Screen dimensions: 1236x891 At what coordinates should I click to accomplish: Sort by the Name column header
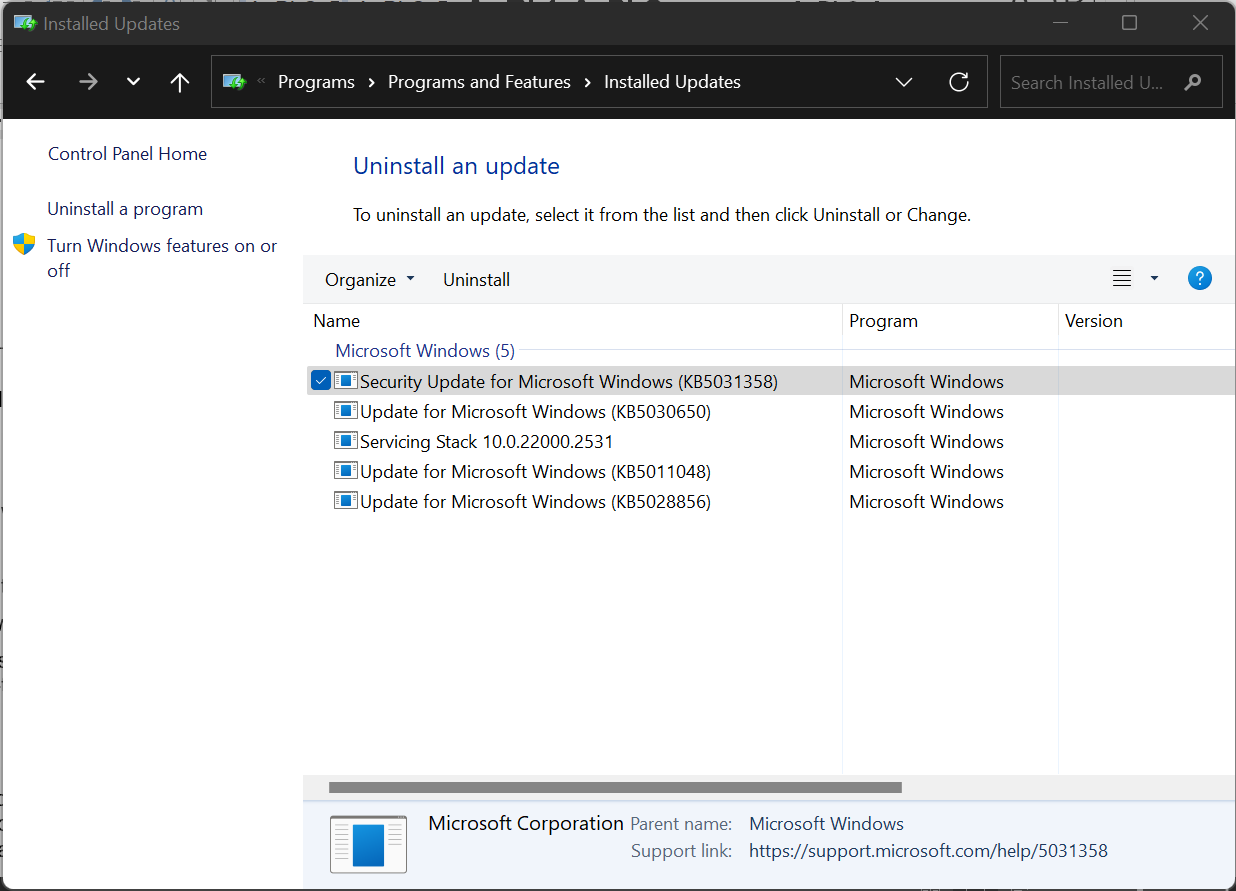tap(573, 321)
